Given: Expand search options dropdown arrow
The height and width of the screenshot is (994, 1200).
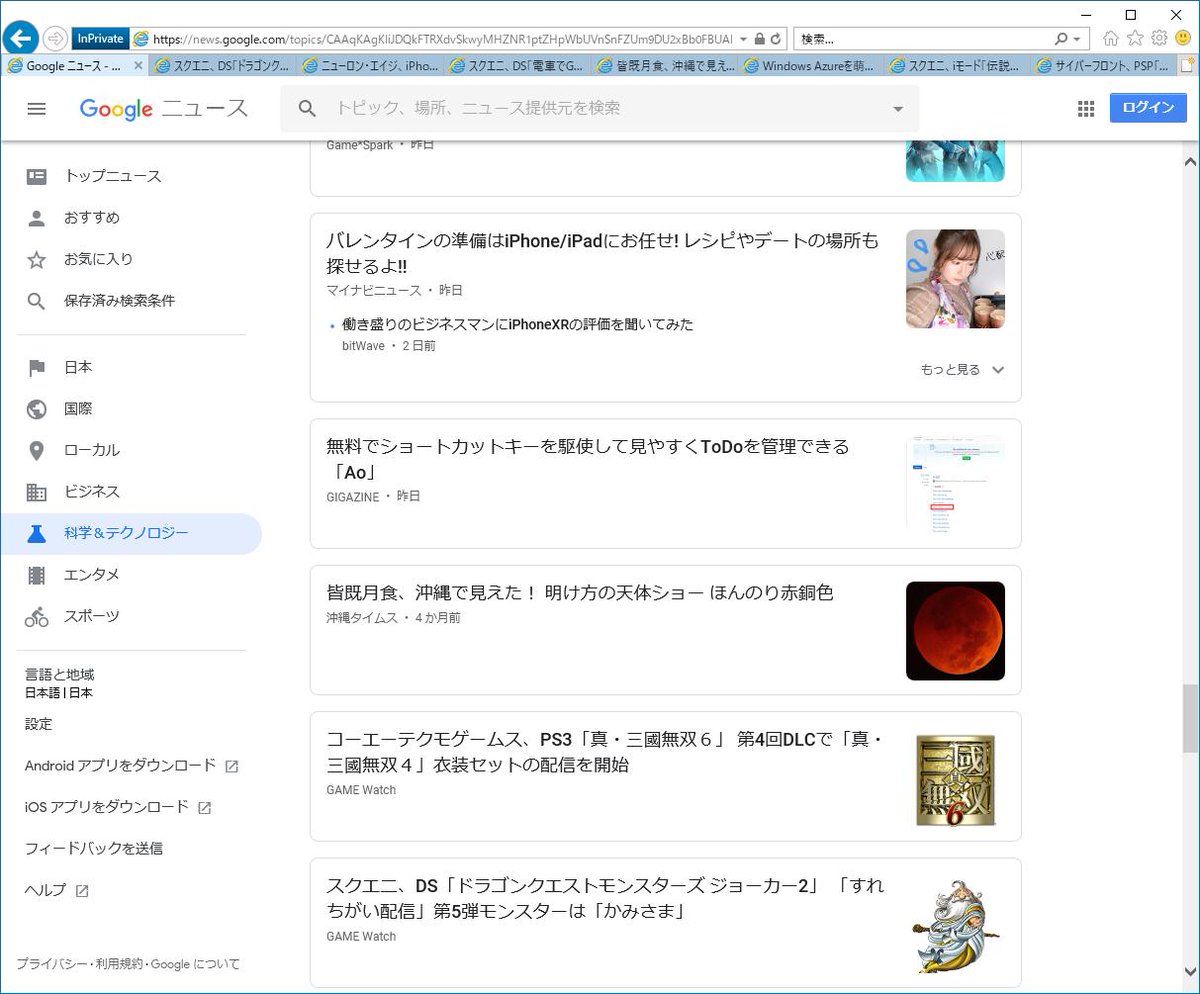Looking at the screenshot, I should point(897,109).
